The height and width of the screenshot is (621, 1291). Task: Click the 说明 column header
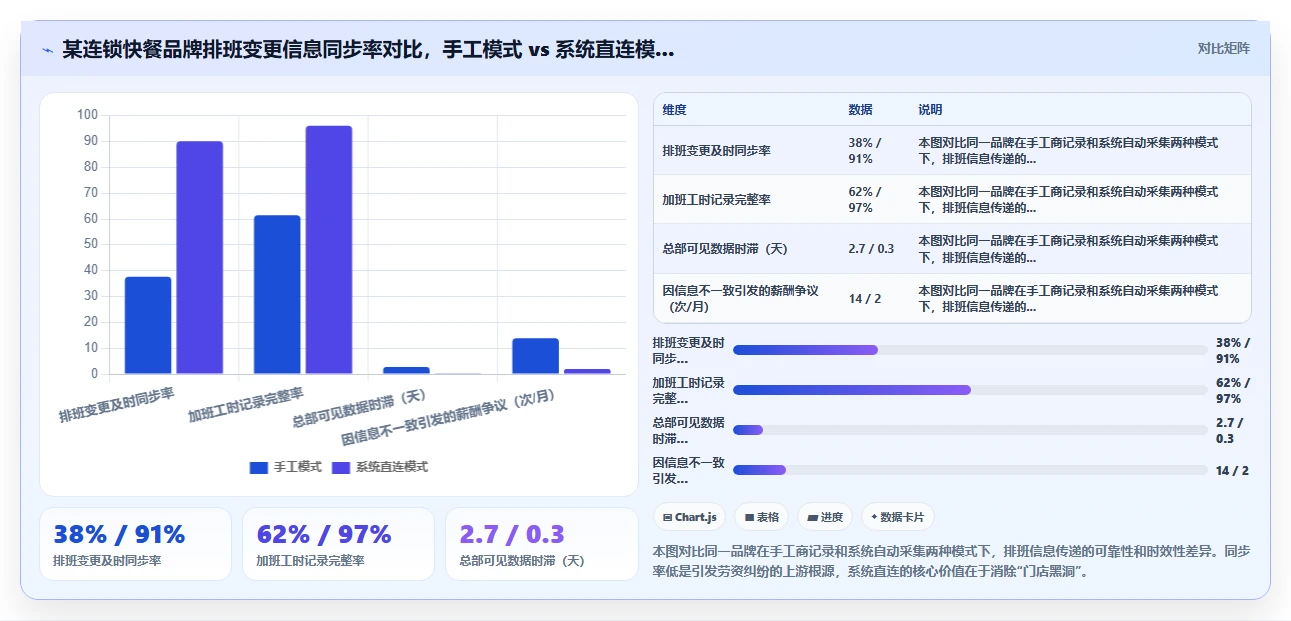(x=930, y=110)
